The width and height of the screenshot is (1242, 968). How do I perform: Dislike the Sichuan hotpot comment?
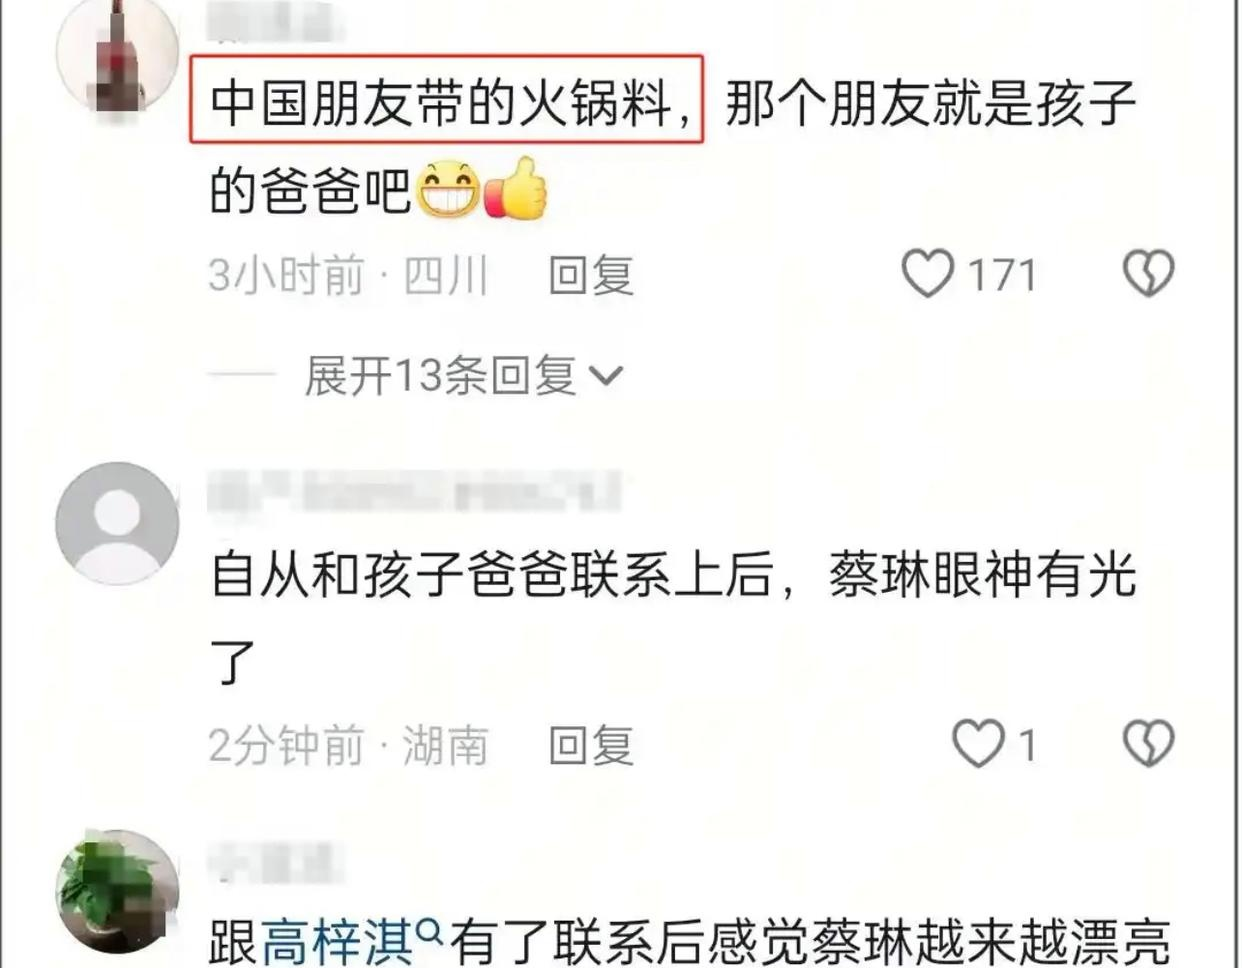(1148, 273)
